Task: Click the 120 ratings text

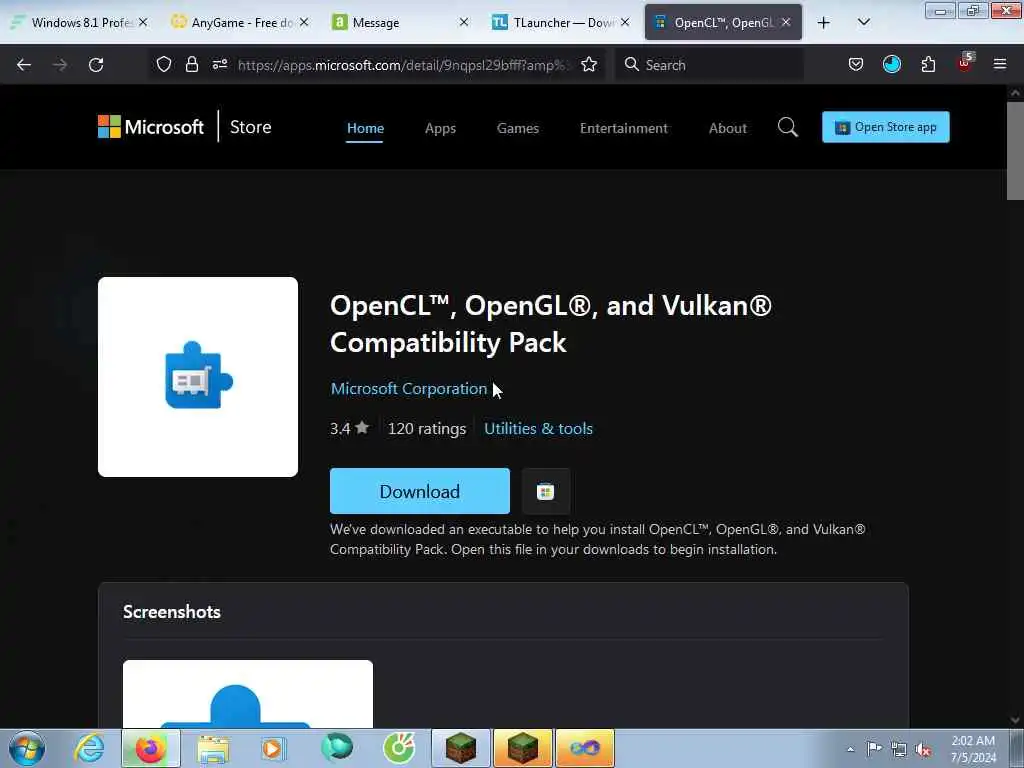Action: click(x=427, y=428)
